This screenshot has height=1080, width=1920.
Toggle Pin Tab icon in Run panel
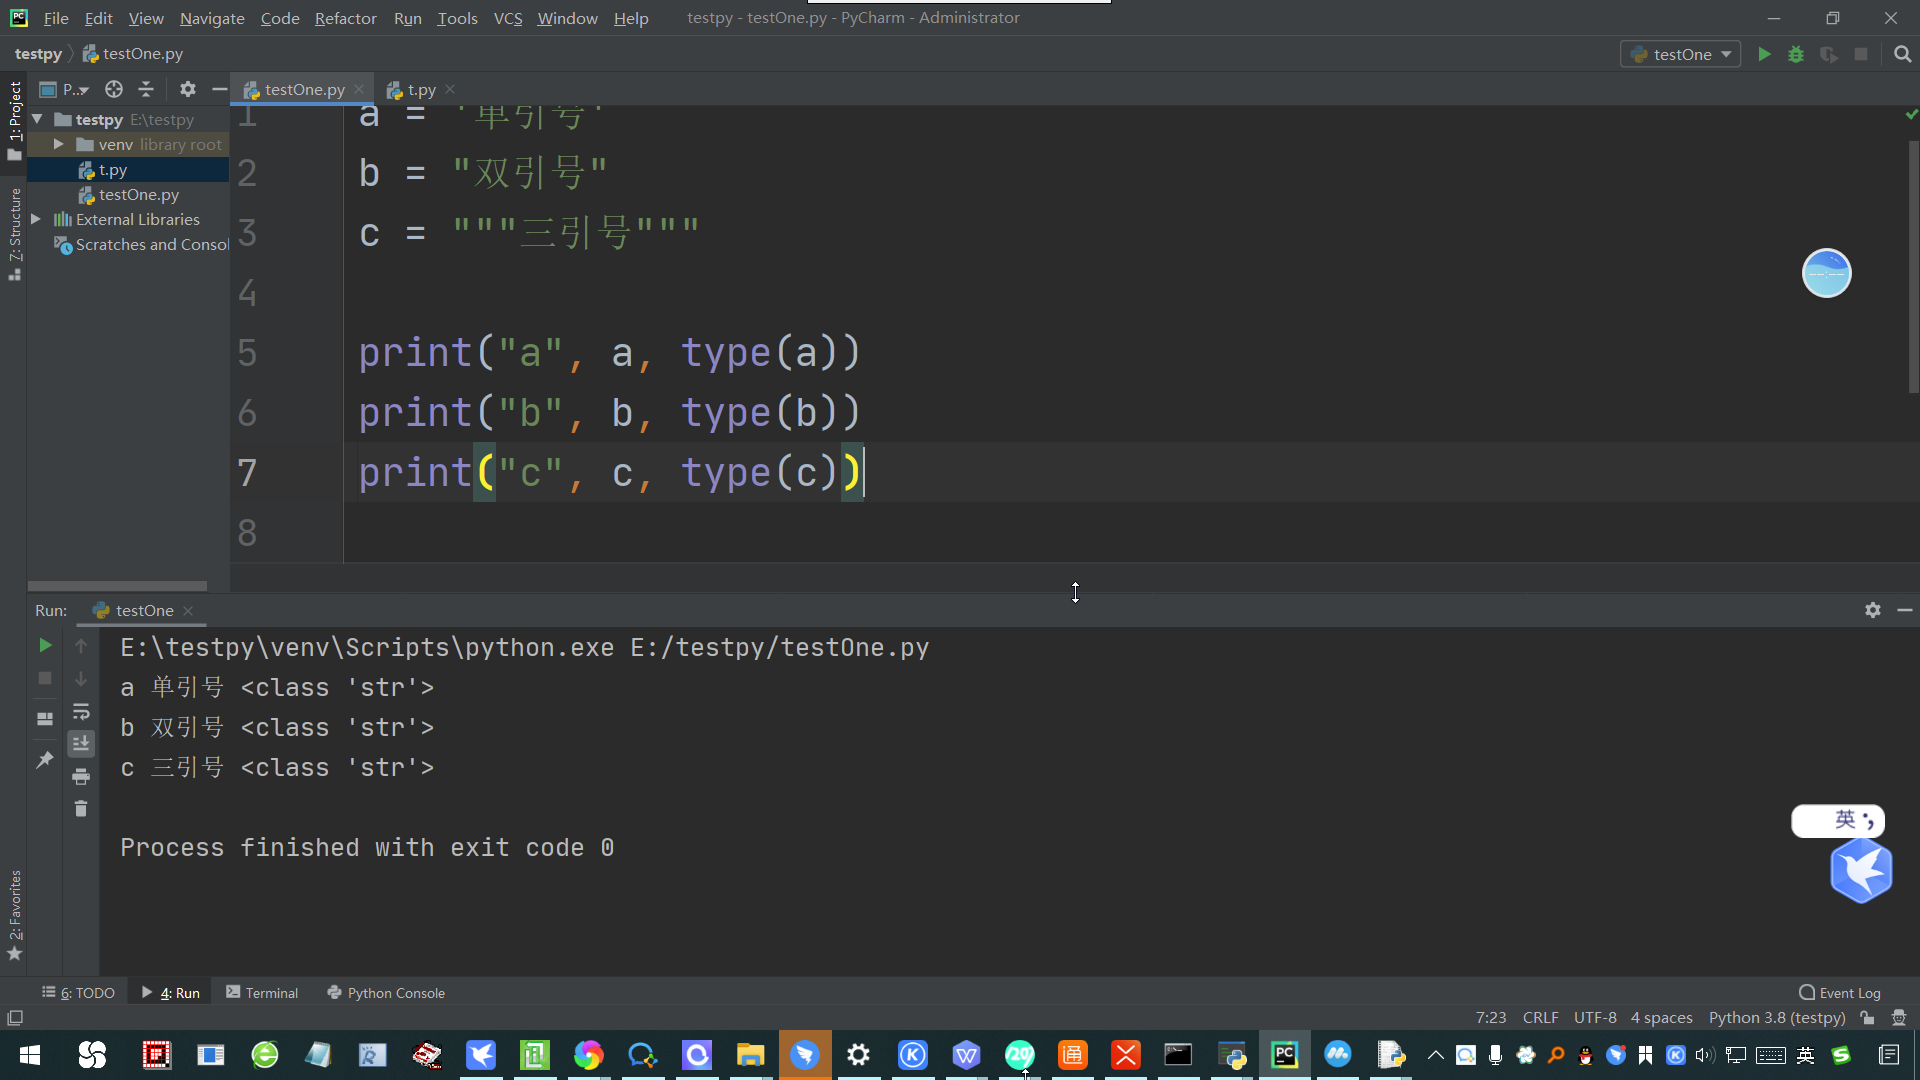[x=45, y=760]
